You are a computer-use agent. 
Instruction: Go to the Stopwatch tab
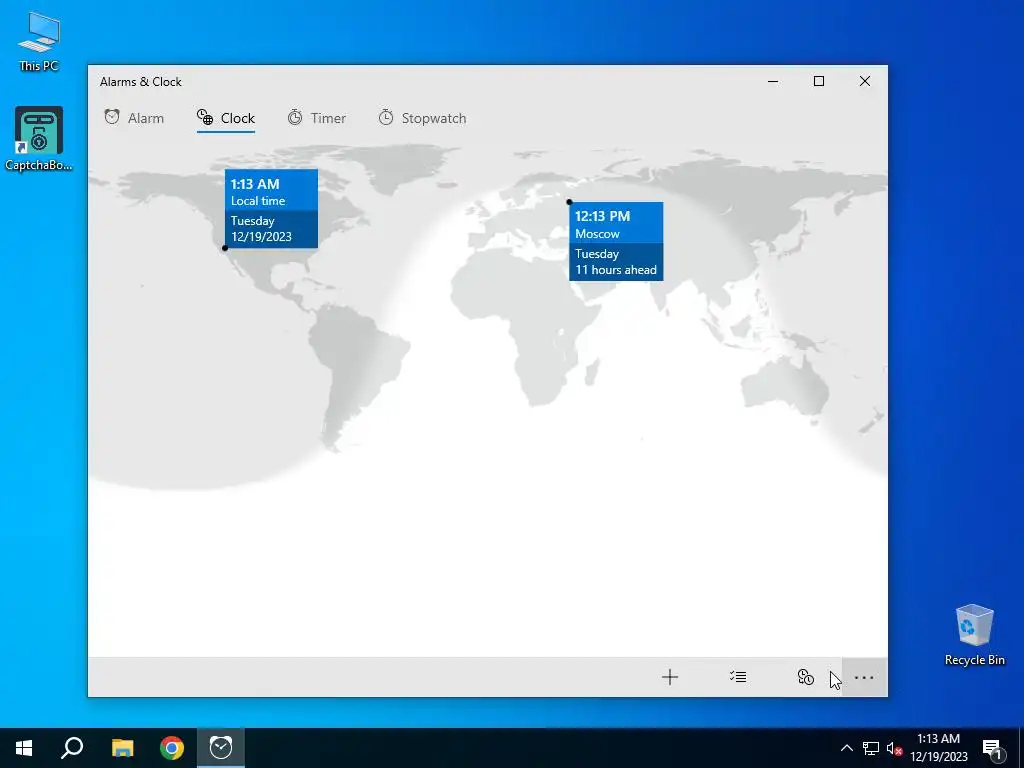422,118
